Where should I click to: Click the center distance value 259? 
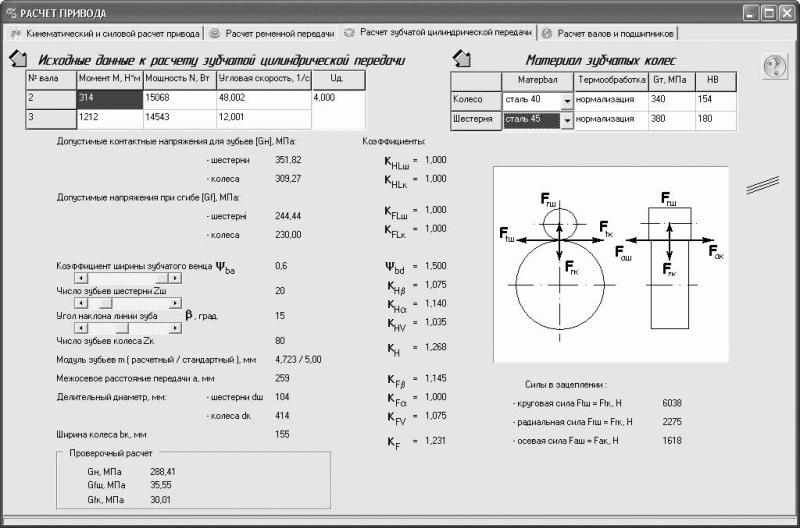click(282, 378)
